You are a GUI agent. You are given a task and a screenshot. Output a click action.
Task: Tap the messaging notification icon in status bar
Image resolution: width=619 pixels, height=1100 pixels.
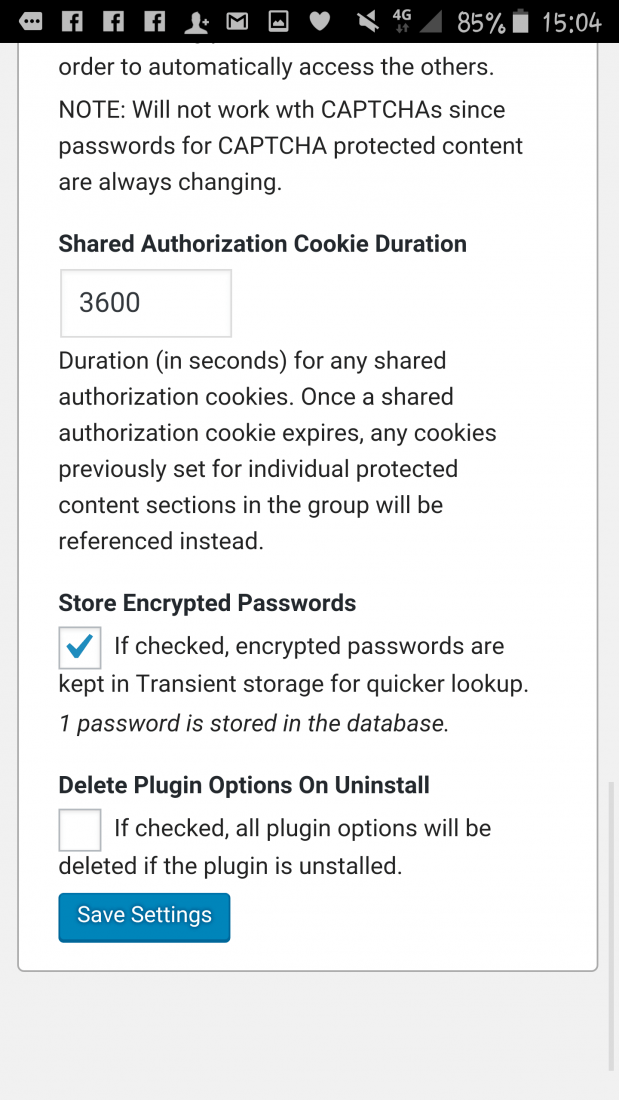[31, 22]
